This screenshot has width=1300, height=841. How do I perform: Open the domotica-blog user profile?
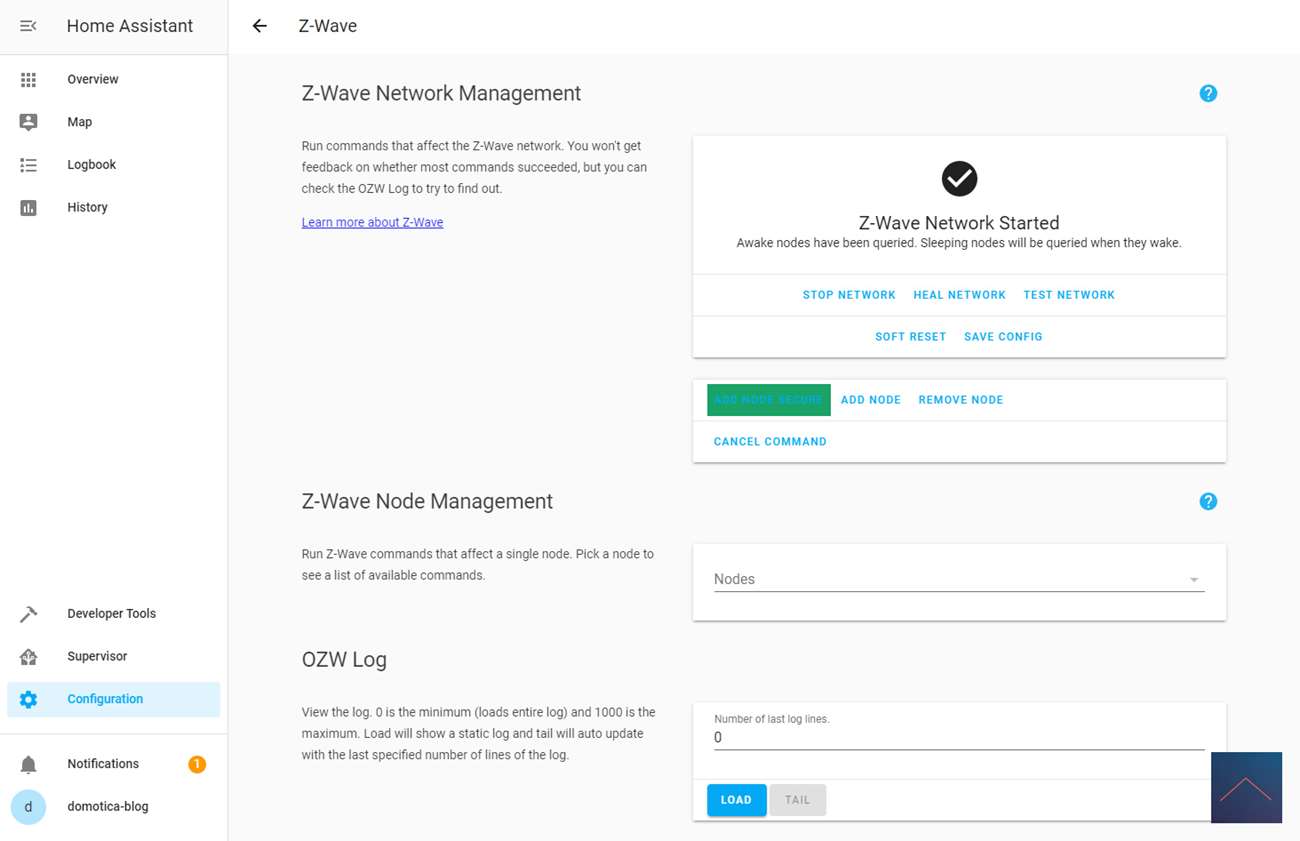click(x=107, y=806)
